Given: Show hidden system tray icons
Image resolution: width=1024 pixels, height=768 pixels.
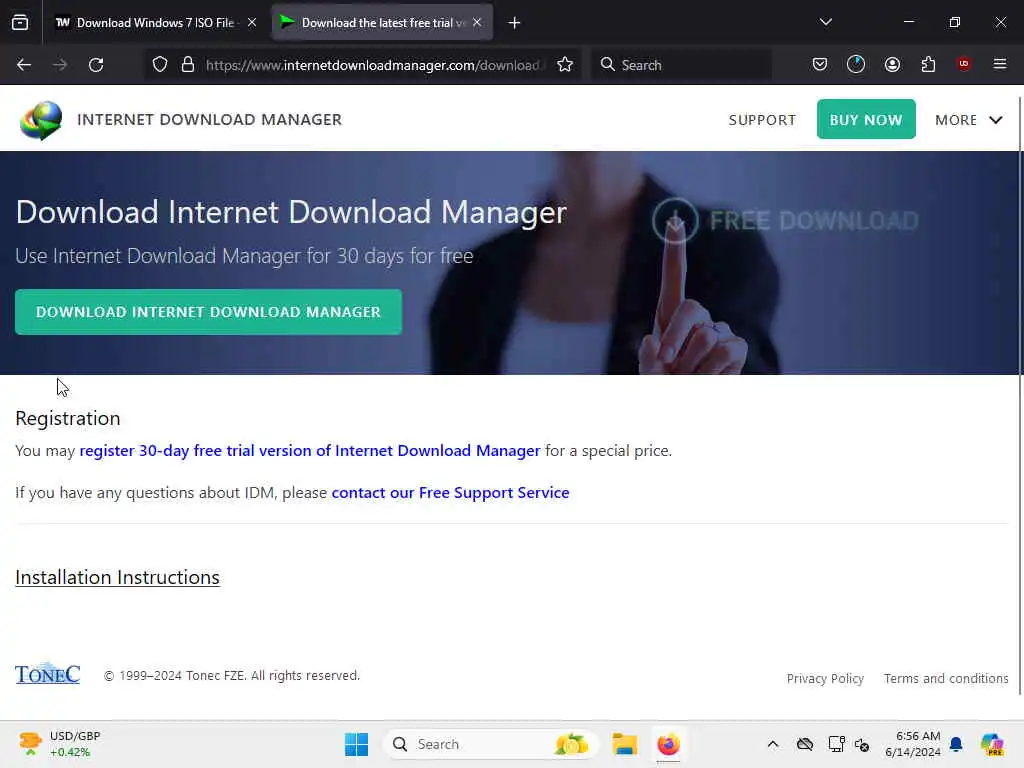Looking at the screenshot, I should click(773, 744).
